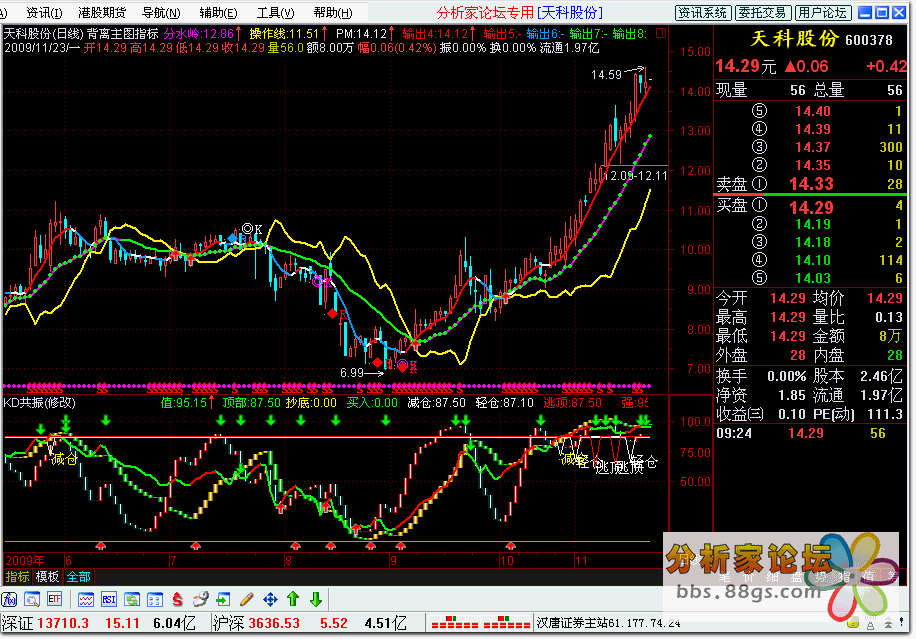The width and height of the screenshot is (916, 639).
Task: Open the multi-panel grid layout icon
Action: 155,599
